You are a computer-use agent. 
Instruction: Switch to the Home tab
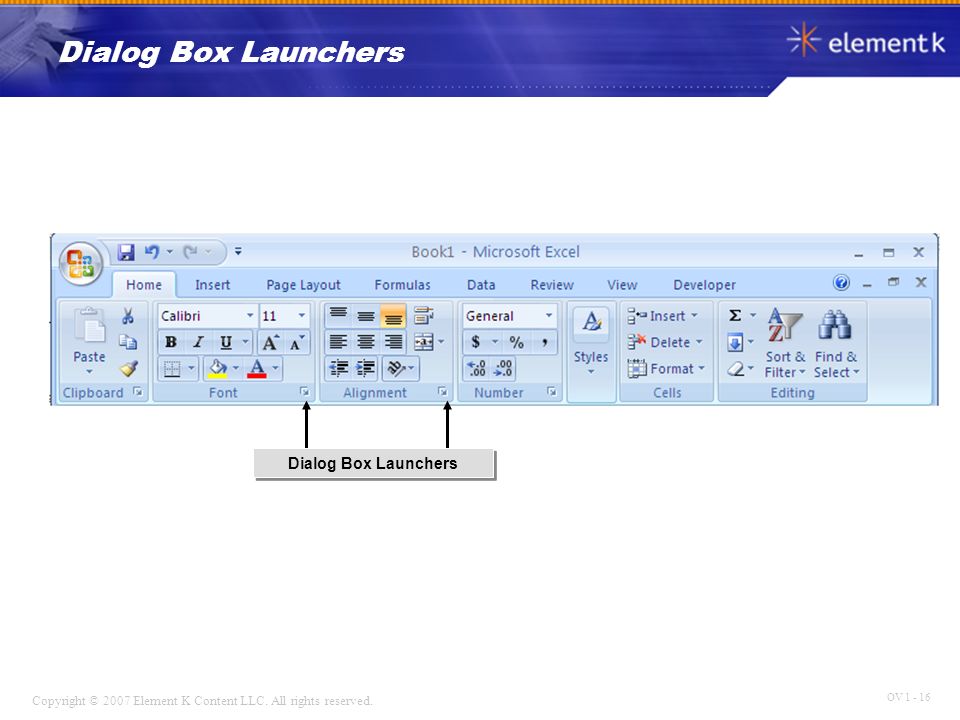(144, 285)
